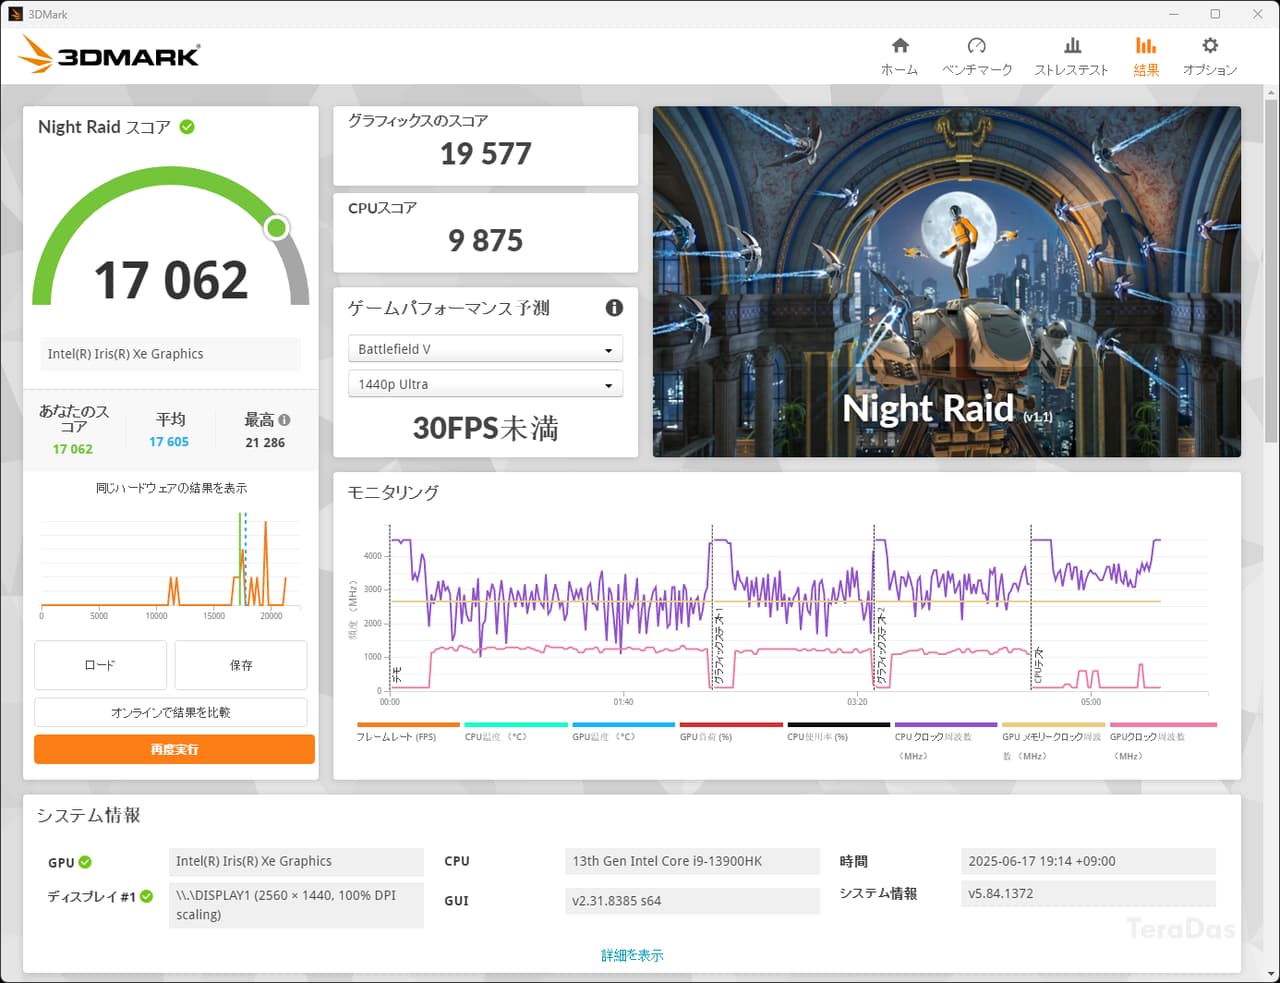This screenshot has height=983, width=1280.
Task: Click the あなたのスコア value 17 062
Action: coord(73,449)
